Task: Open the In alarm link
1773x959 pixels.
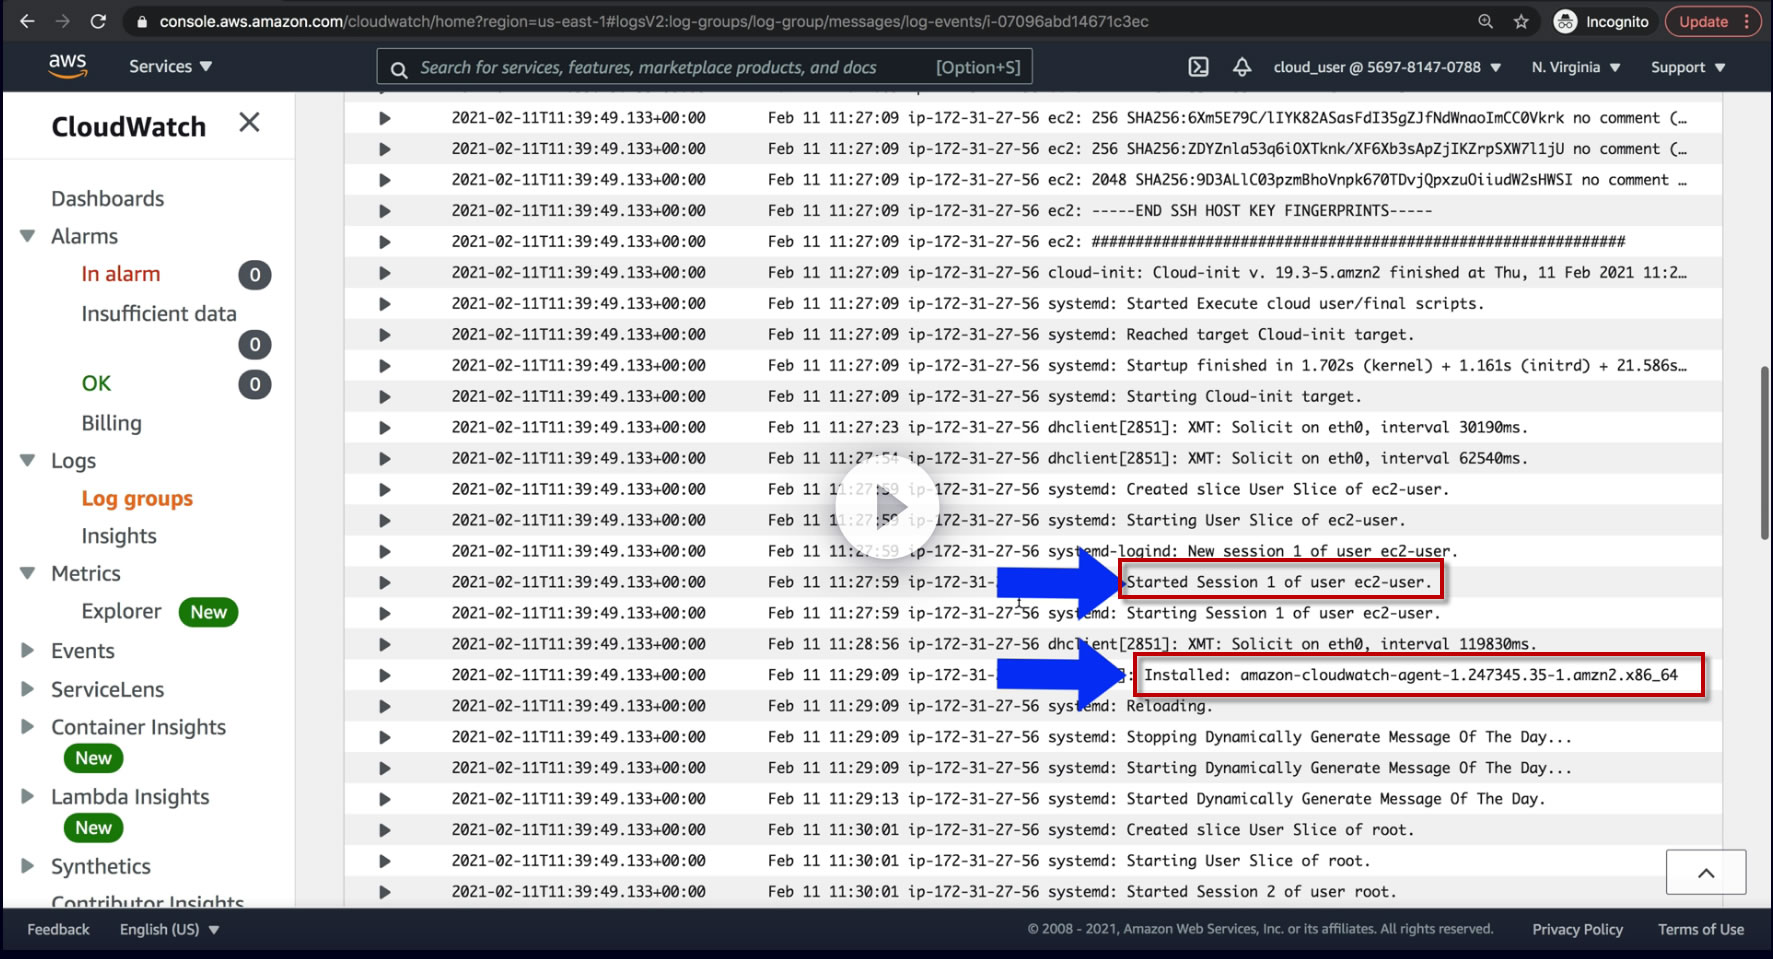Action: 121,274
